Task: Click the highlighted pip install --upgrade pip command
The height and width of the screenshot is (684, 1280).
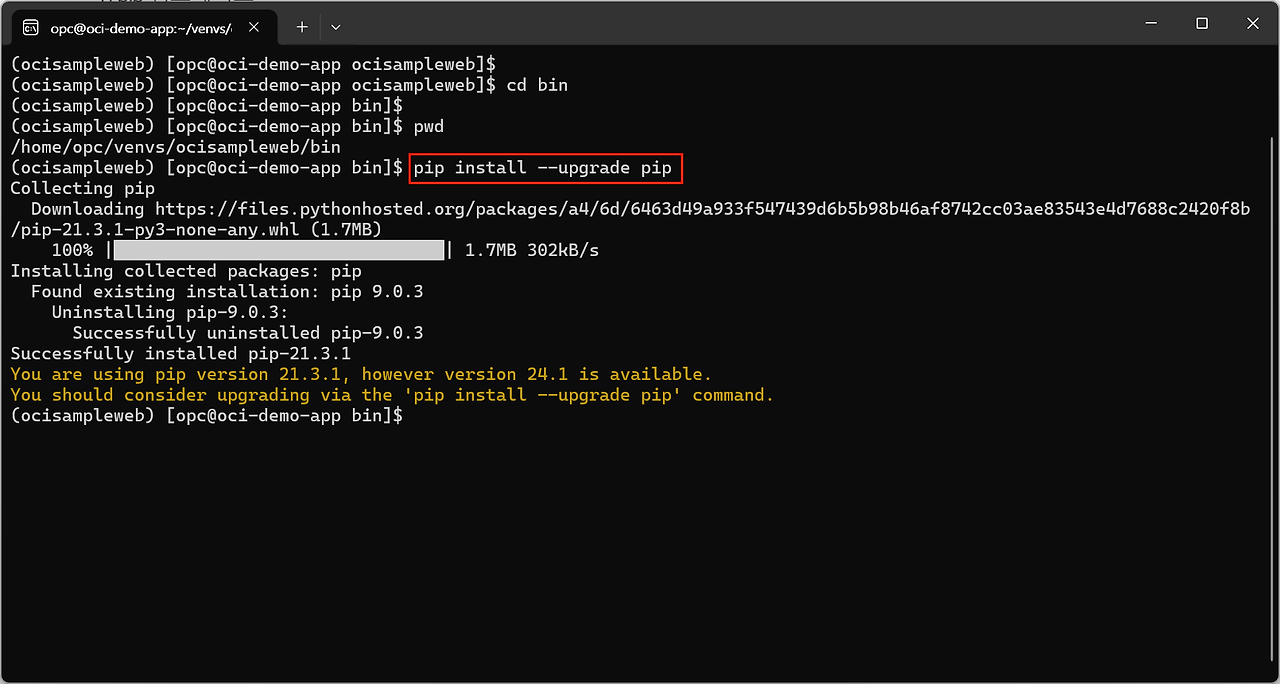Action: point(545,168)
